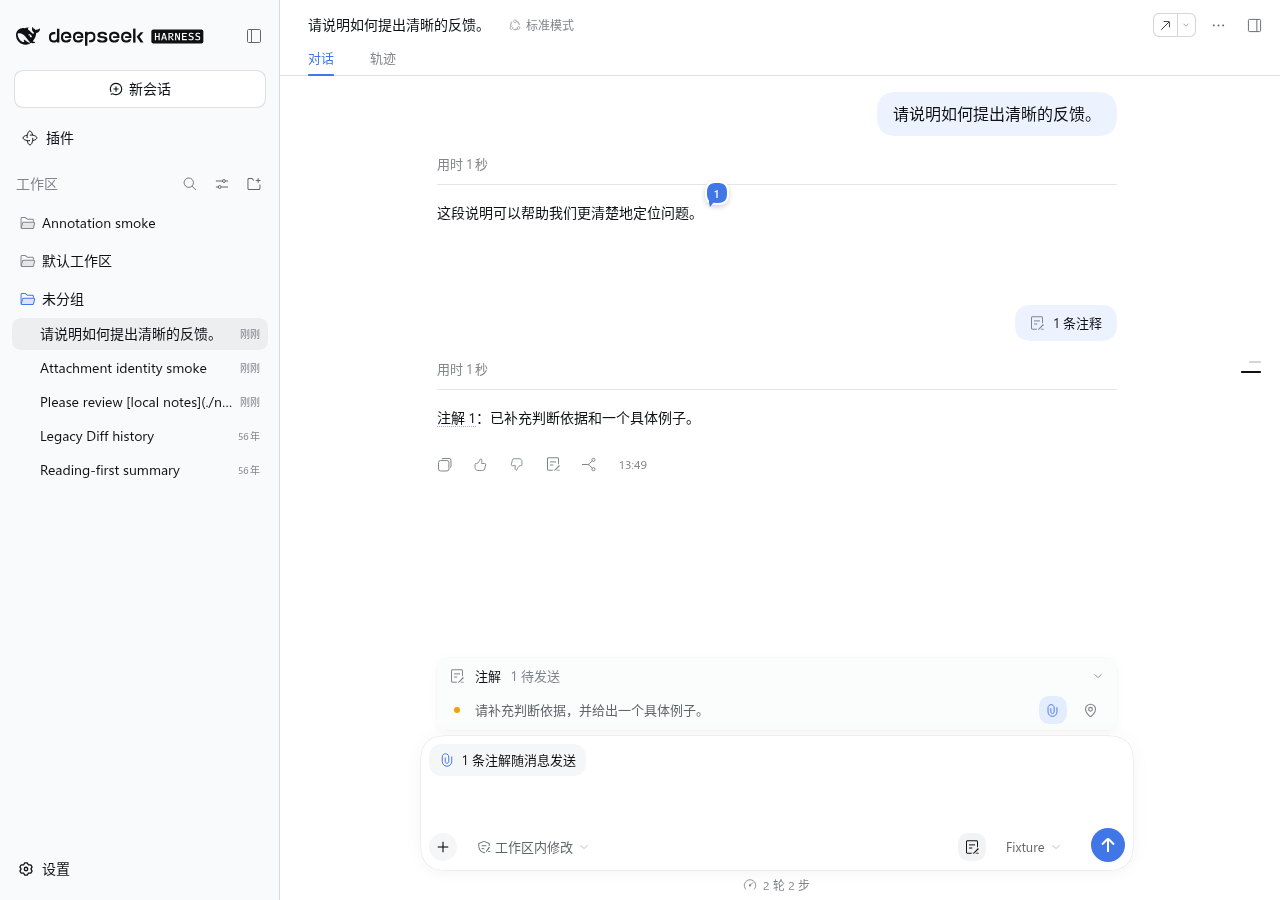Screen dimensions: 1280x900
Task: Switch to the 轨迹 tab
Action: (383, 59)
